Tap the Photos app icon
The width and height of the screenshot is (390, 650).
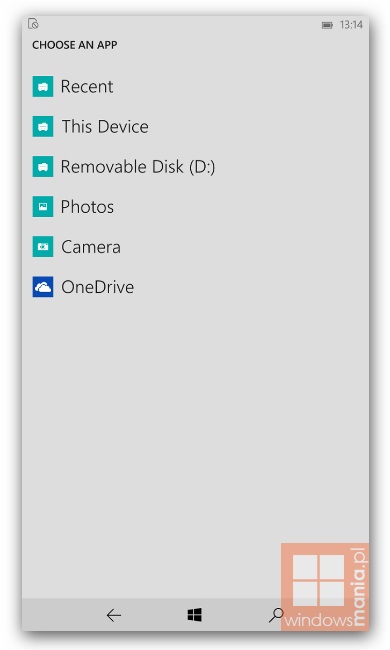[x=43, y=206]
